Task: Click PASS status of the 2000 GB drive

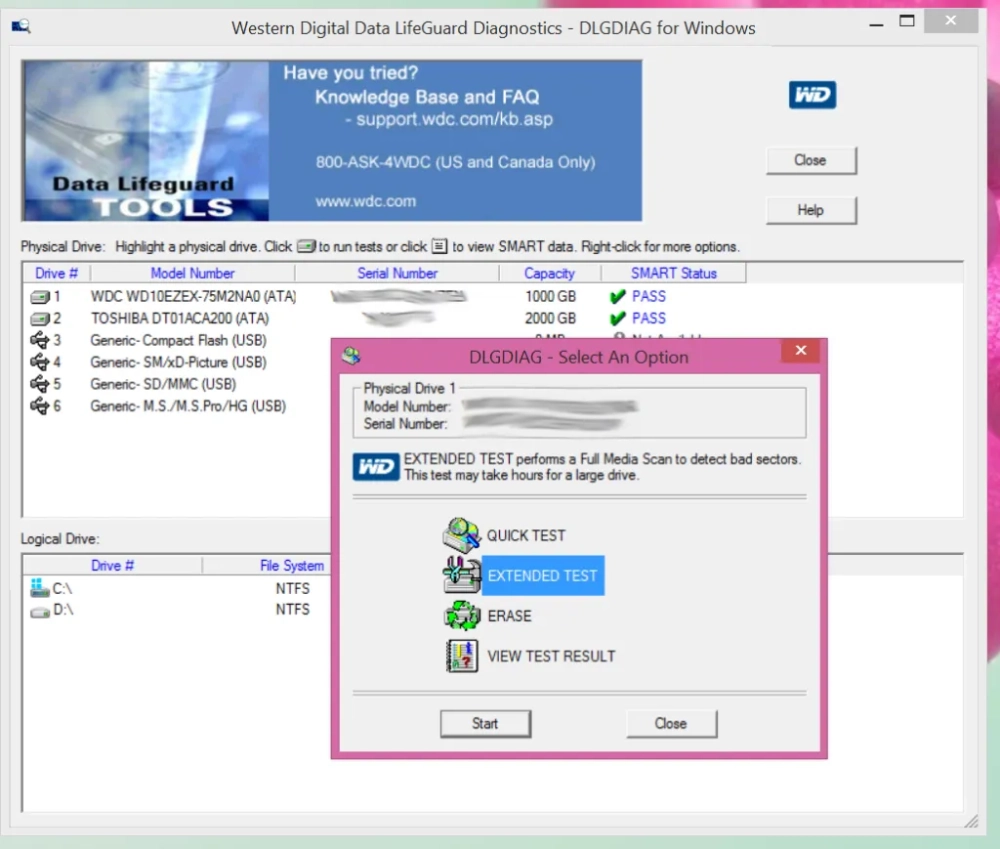Action: pyautogui.click(x=649, y=318)
